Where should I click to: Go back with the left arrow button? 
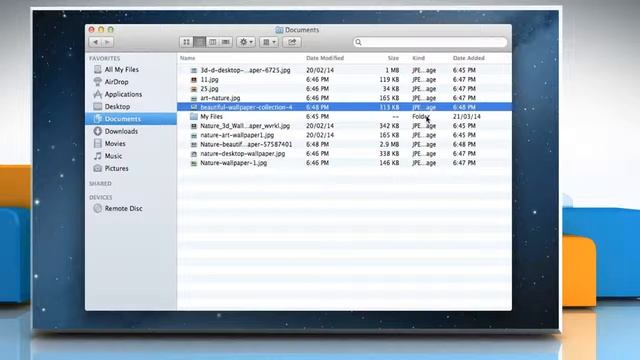click(95, 42)
